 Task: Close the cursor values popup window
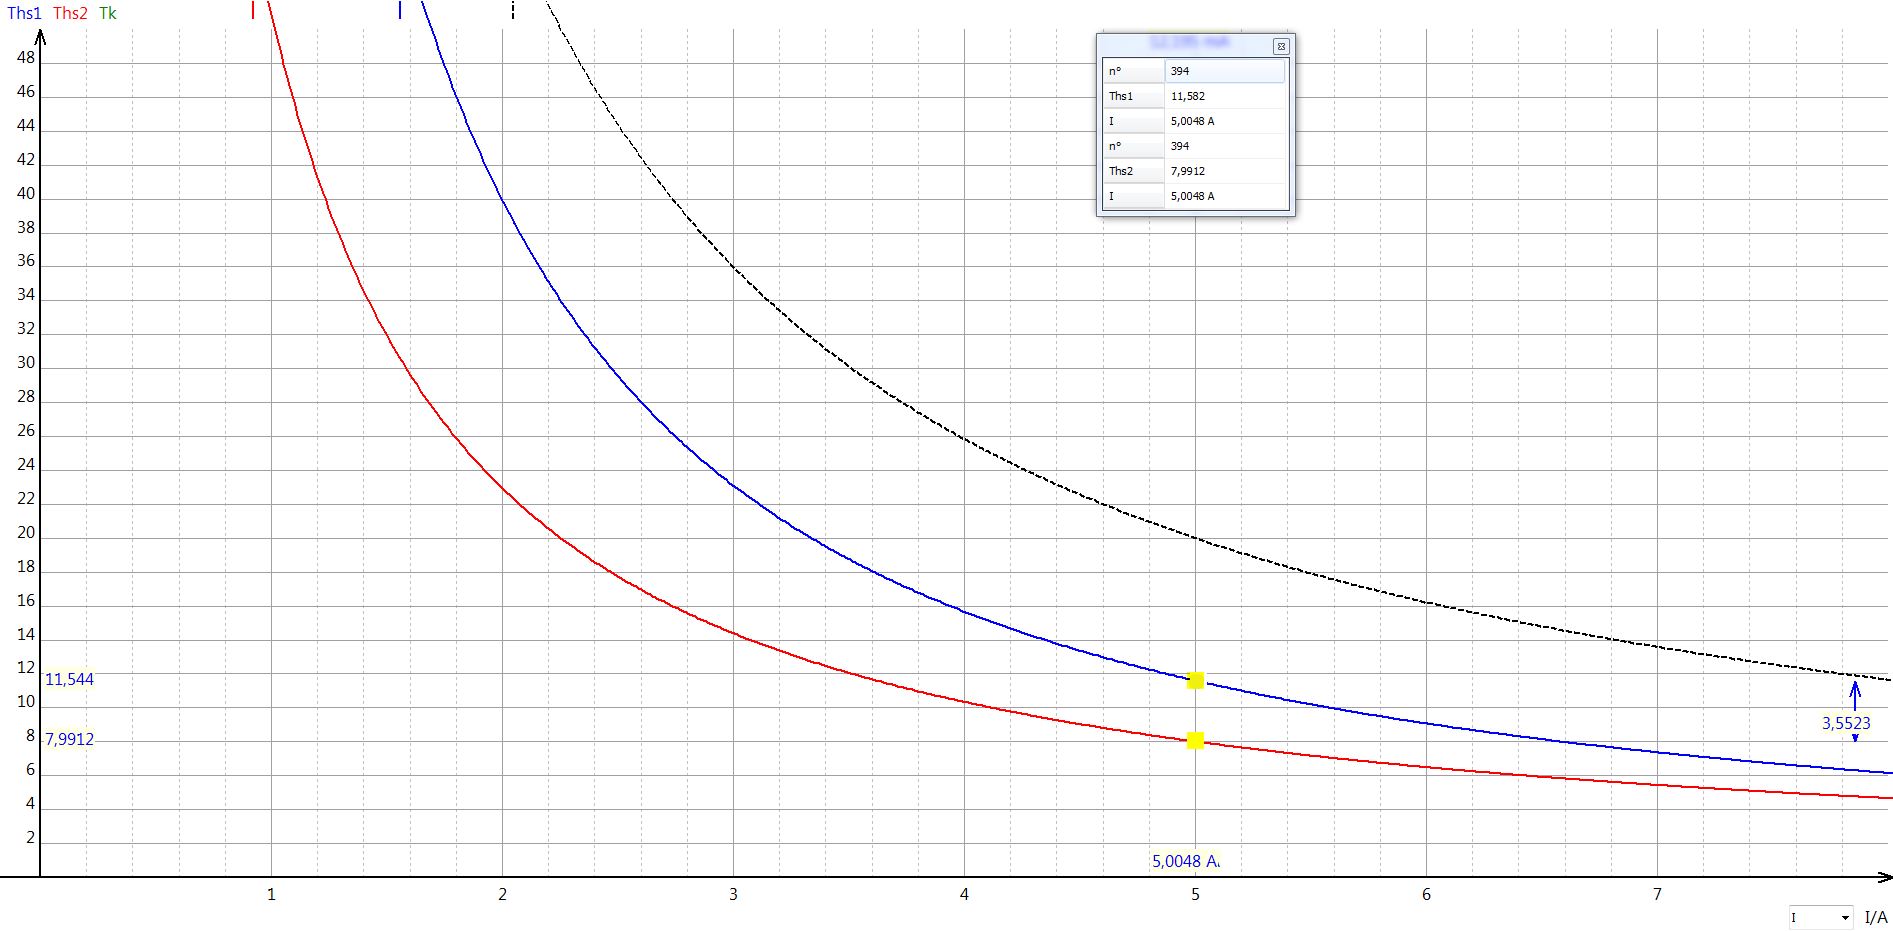[1280, 46]
